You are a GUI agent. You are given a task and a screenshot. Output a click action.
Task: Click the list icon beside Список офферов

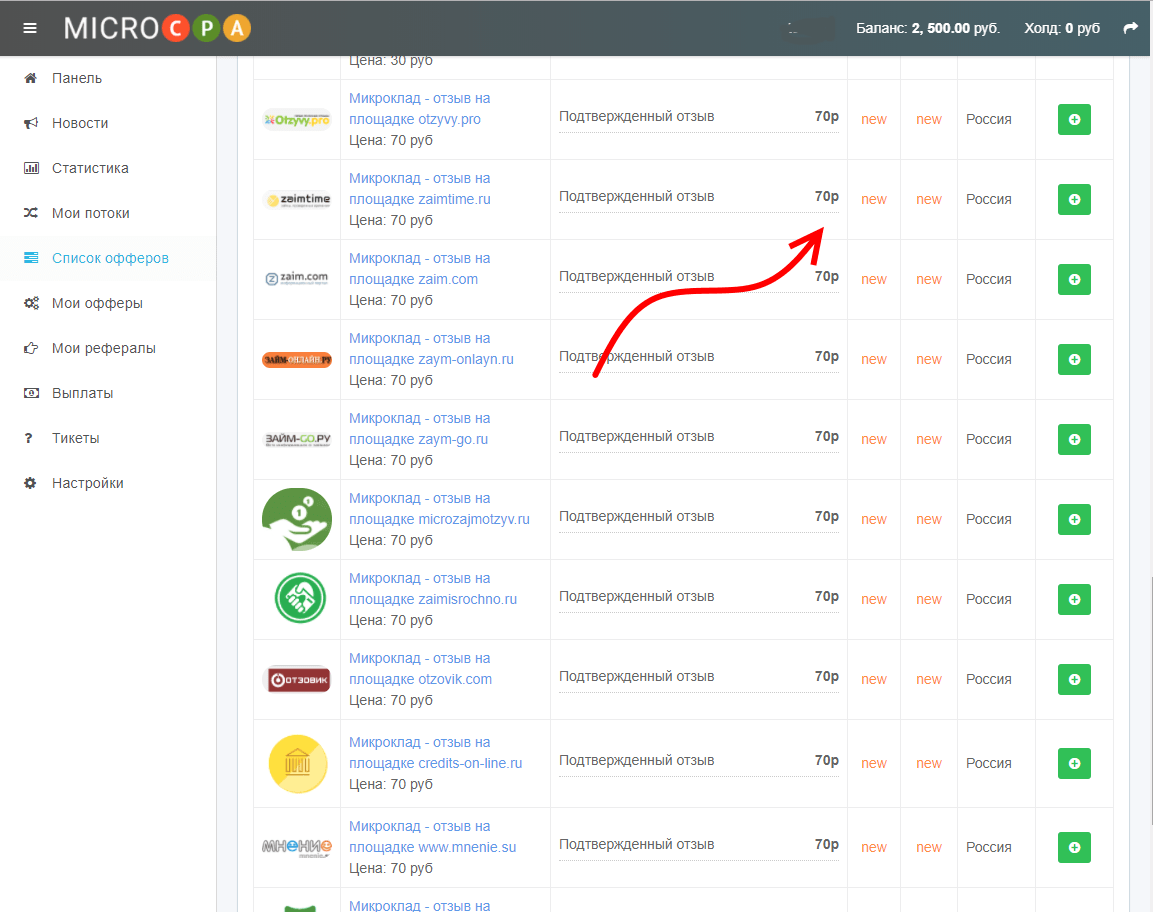tap(31, 257)
